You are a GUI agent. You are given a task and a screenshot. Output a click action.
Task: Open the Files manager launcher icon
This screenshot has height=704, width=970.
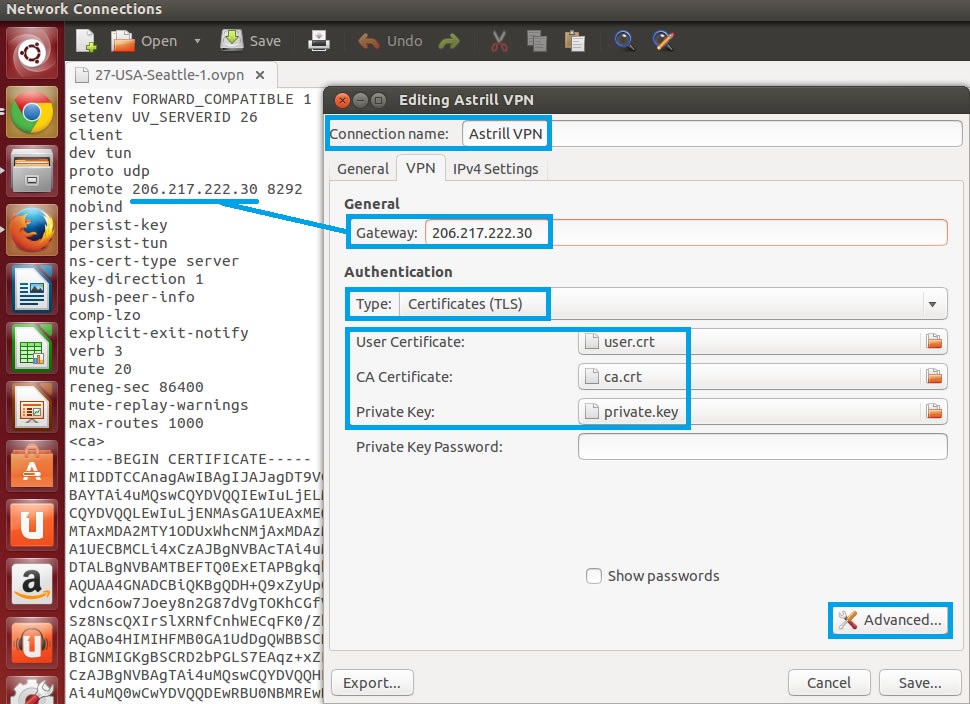click(x=32, y=171)
